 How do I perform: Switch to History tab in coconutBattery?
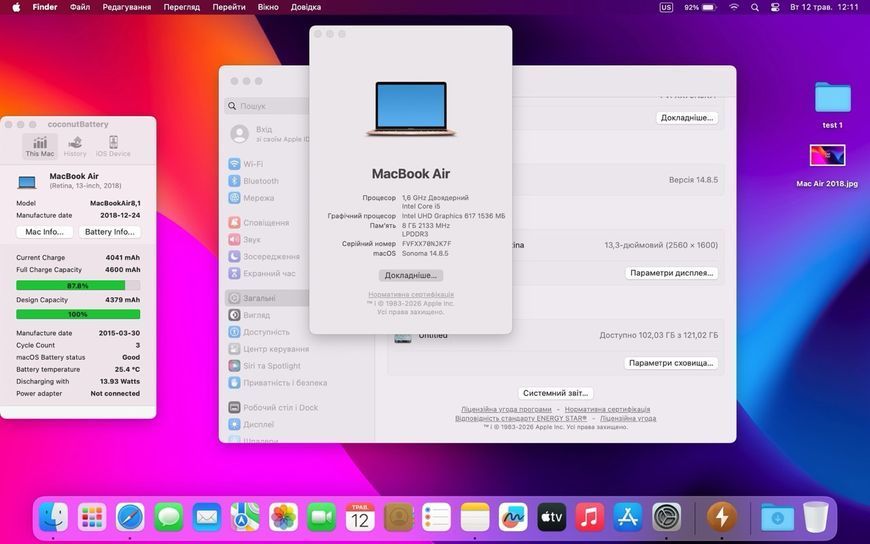click(x=75, y=146)
